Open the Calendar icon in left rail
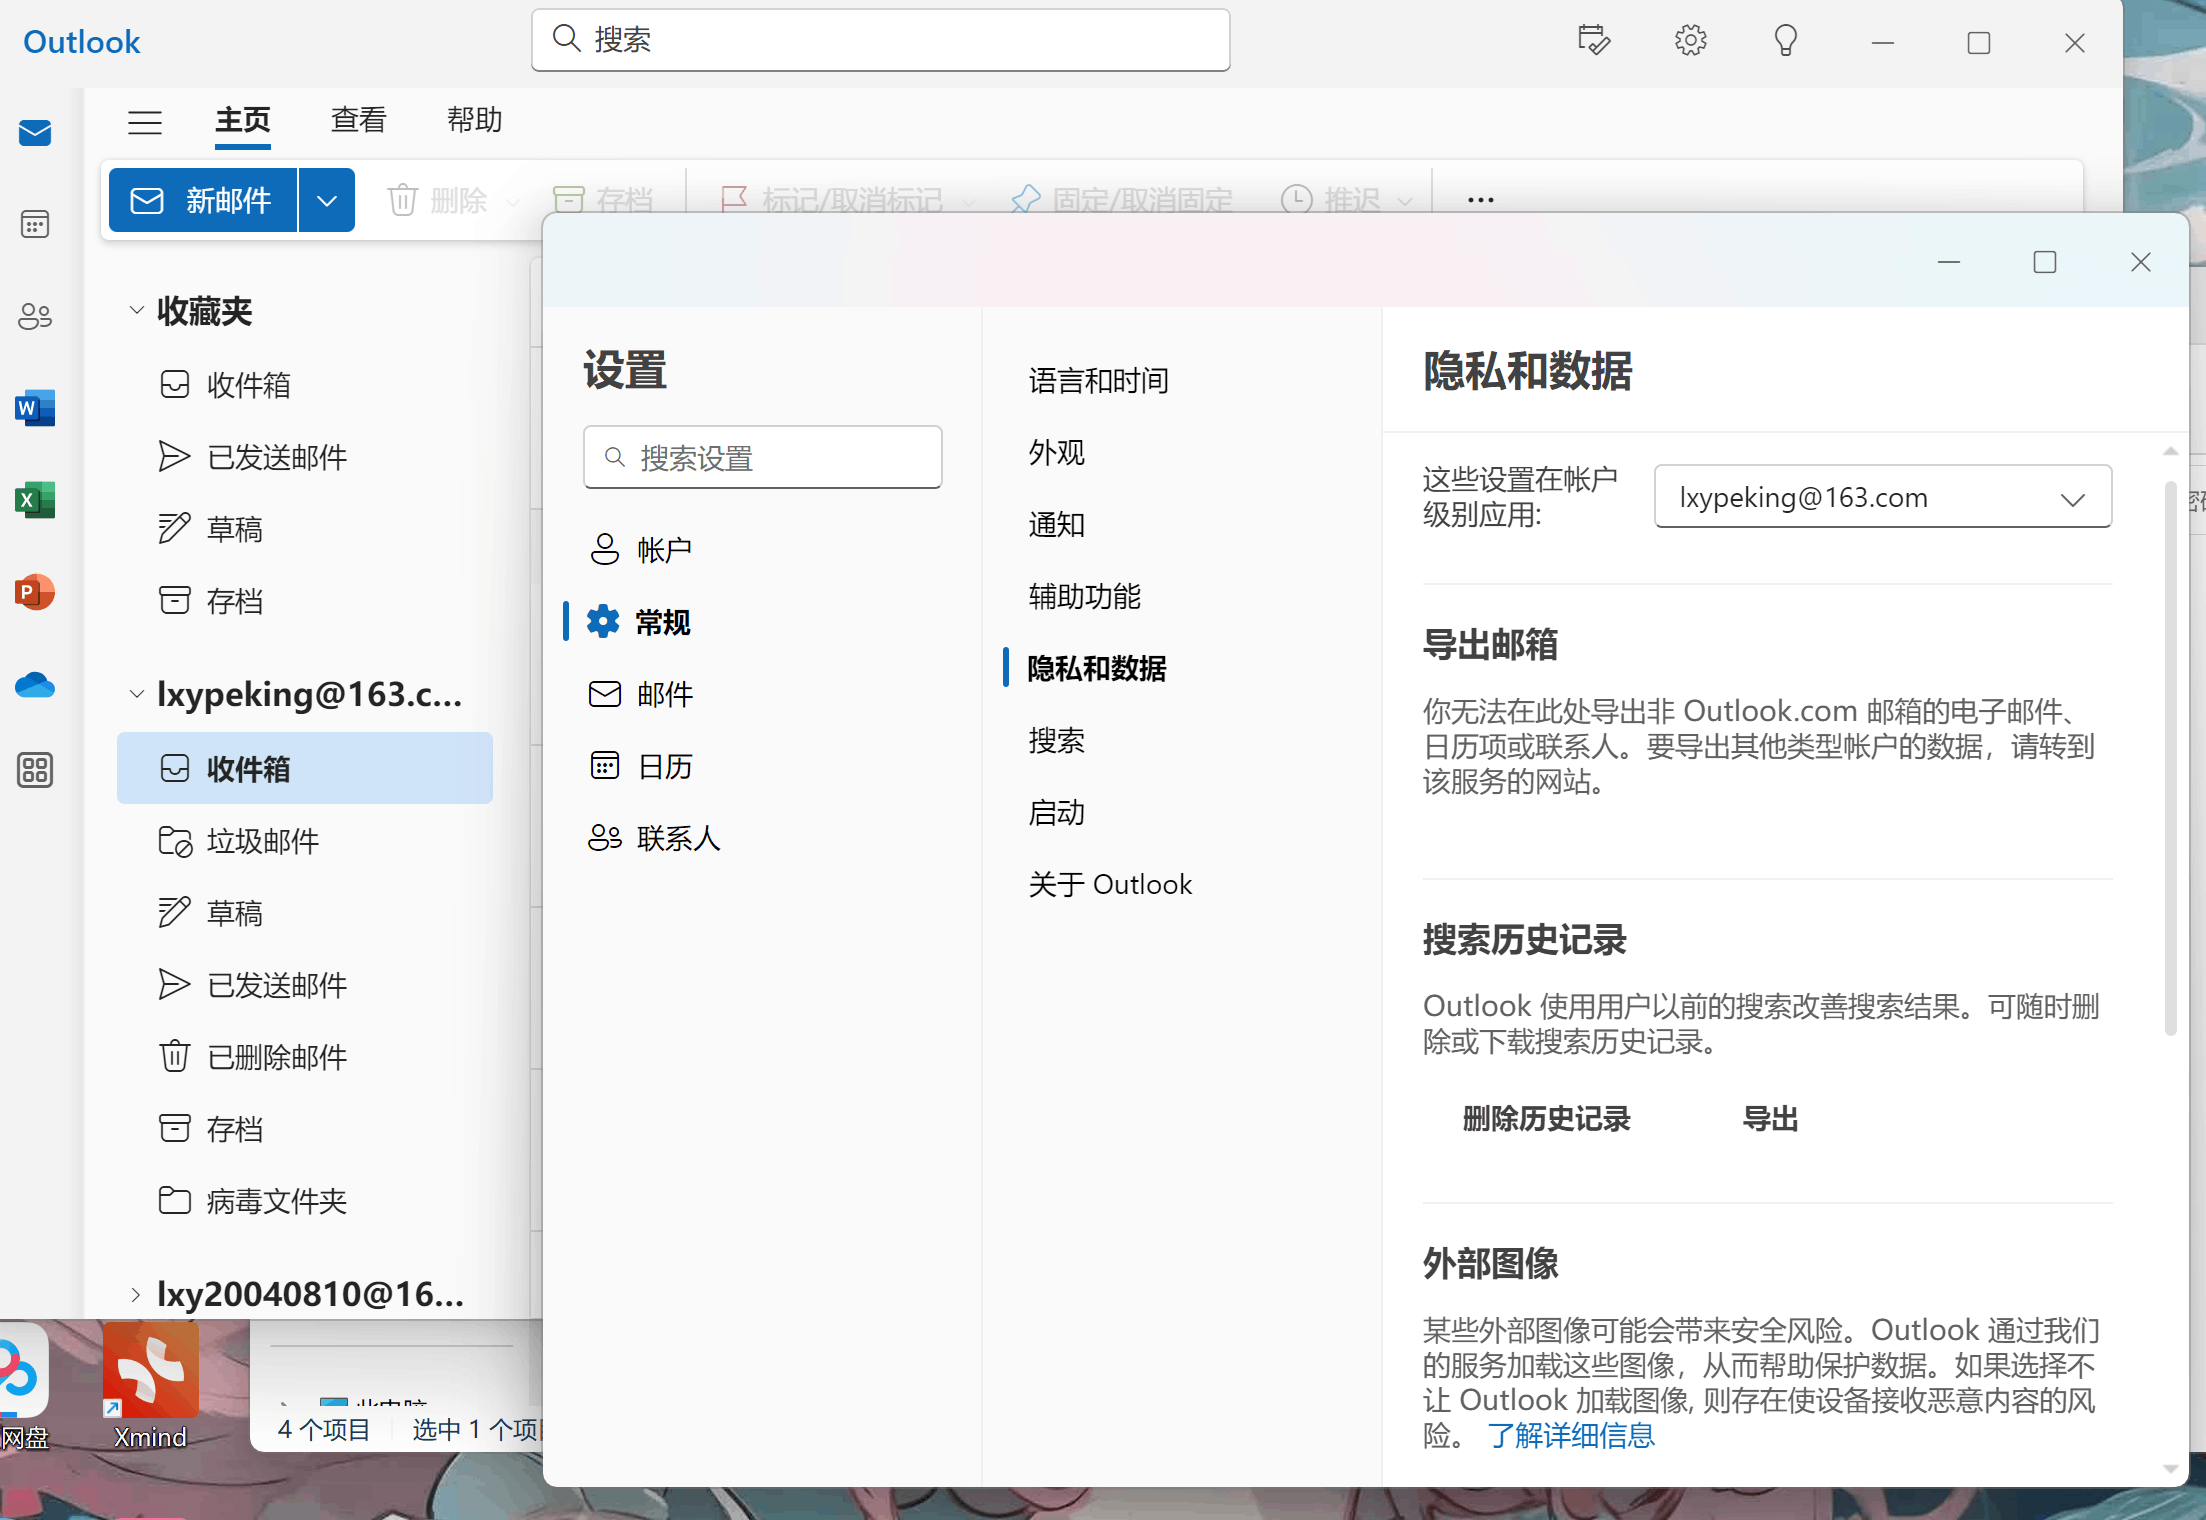This screenshot has width=2206, height=1520. click(35, 224)
